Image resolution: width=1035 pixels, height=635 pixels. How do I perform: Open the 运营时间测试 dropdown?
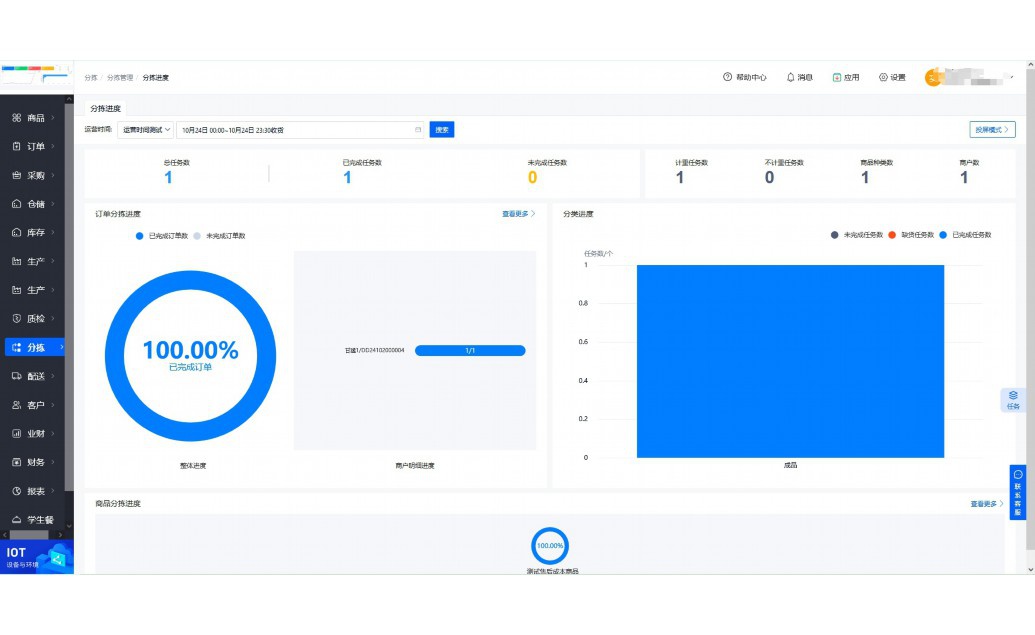[146, 129]
